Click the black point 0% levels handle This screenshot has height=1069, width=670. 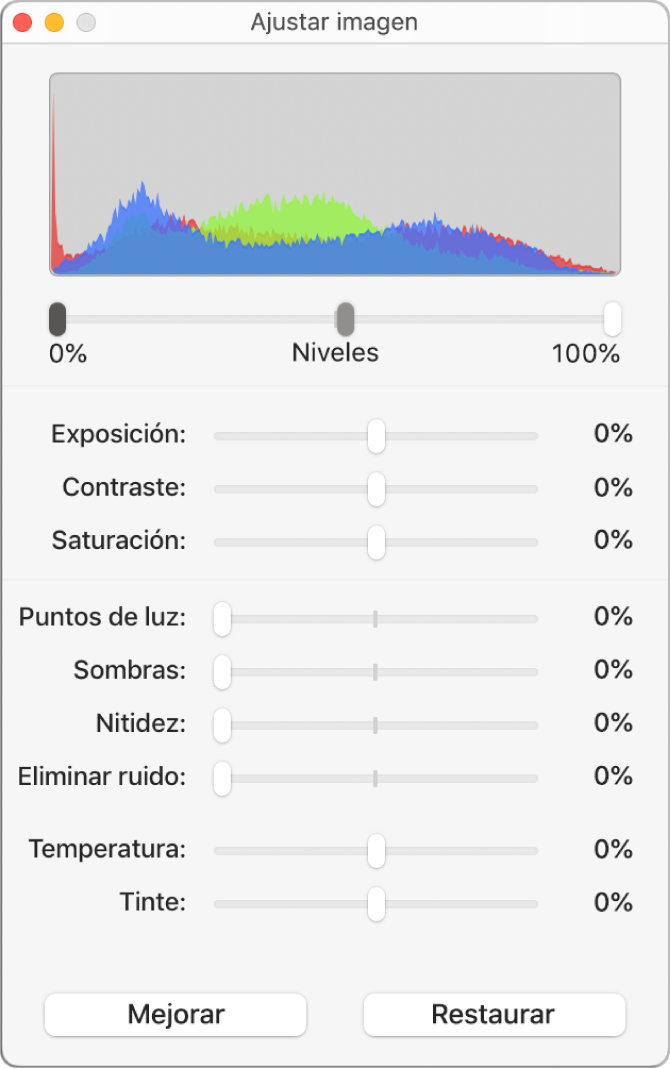click(x=57, y=318)
